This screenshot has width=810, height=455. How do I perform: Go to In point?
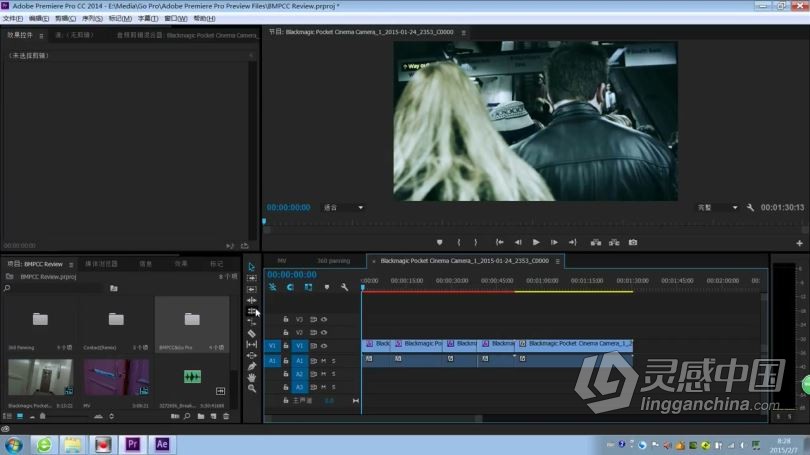[499, 242]
